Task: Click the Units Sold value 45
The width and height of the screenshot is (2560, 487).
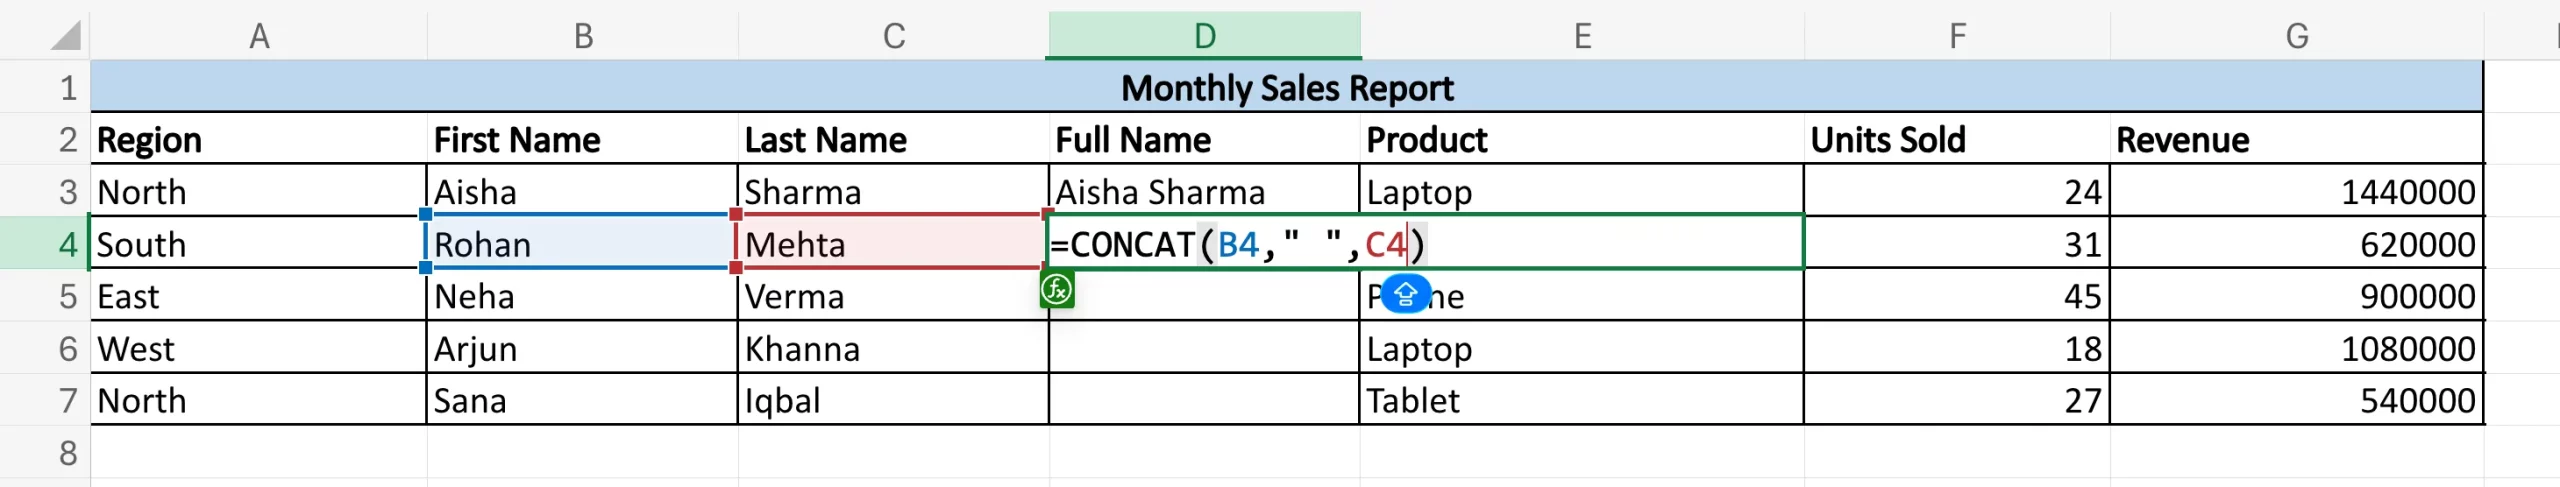Action: [1956, 297]
